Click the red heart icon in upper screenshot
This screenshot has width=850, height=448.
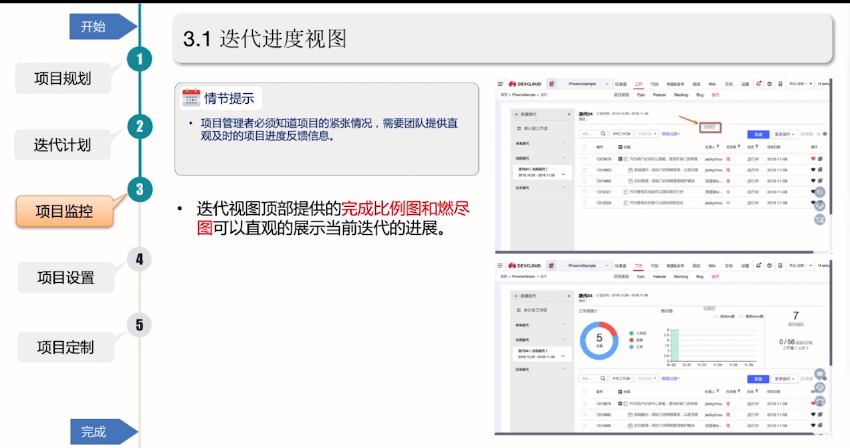tap(813, 159)
